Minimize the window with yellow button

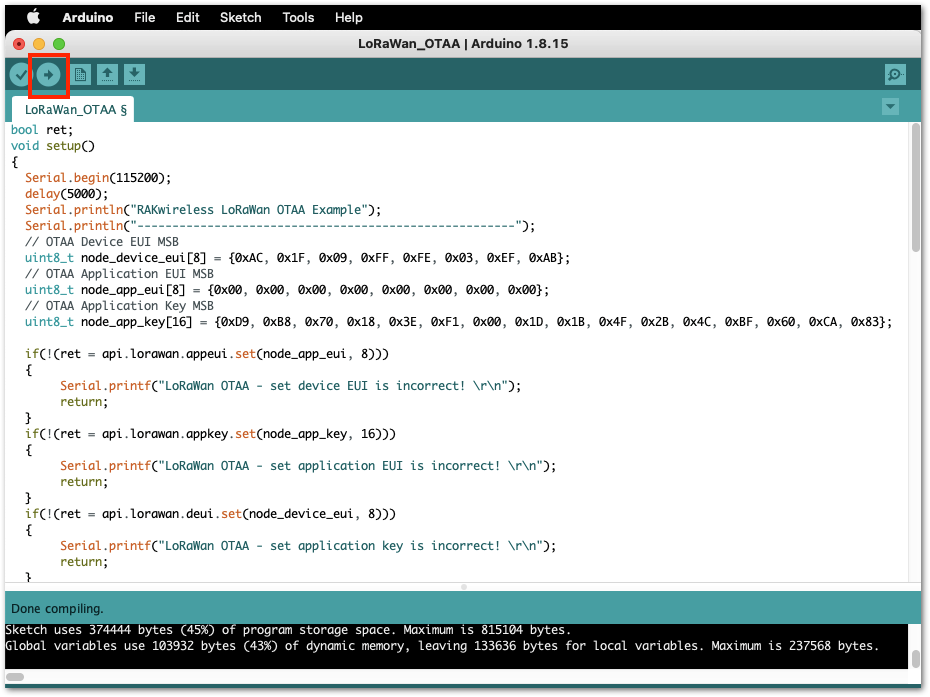39,44
